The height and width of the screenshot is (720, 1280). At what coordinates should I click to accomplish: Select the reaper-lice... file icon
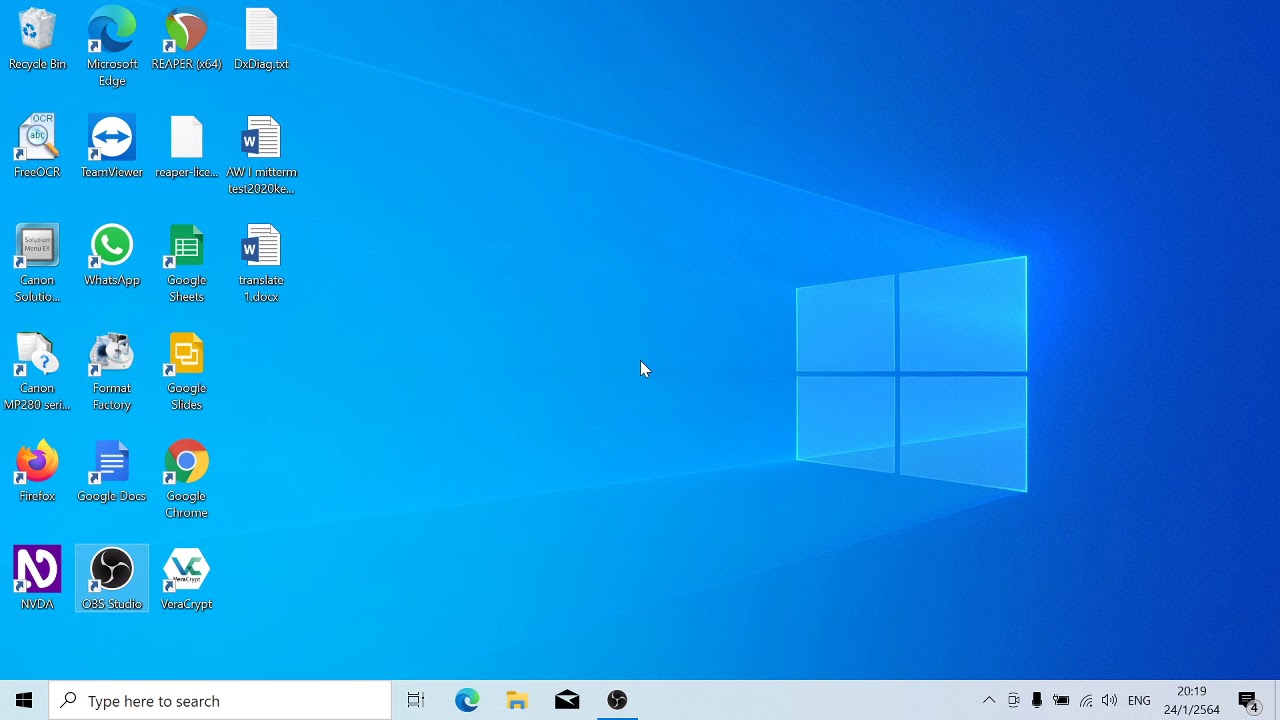point(186,148)
